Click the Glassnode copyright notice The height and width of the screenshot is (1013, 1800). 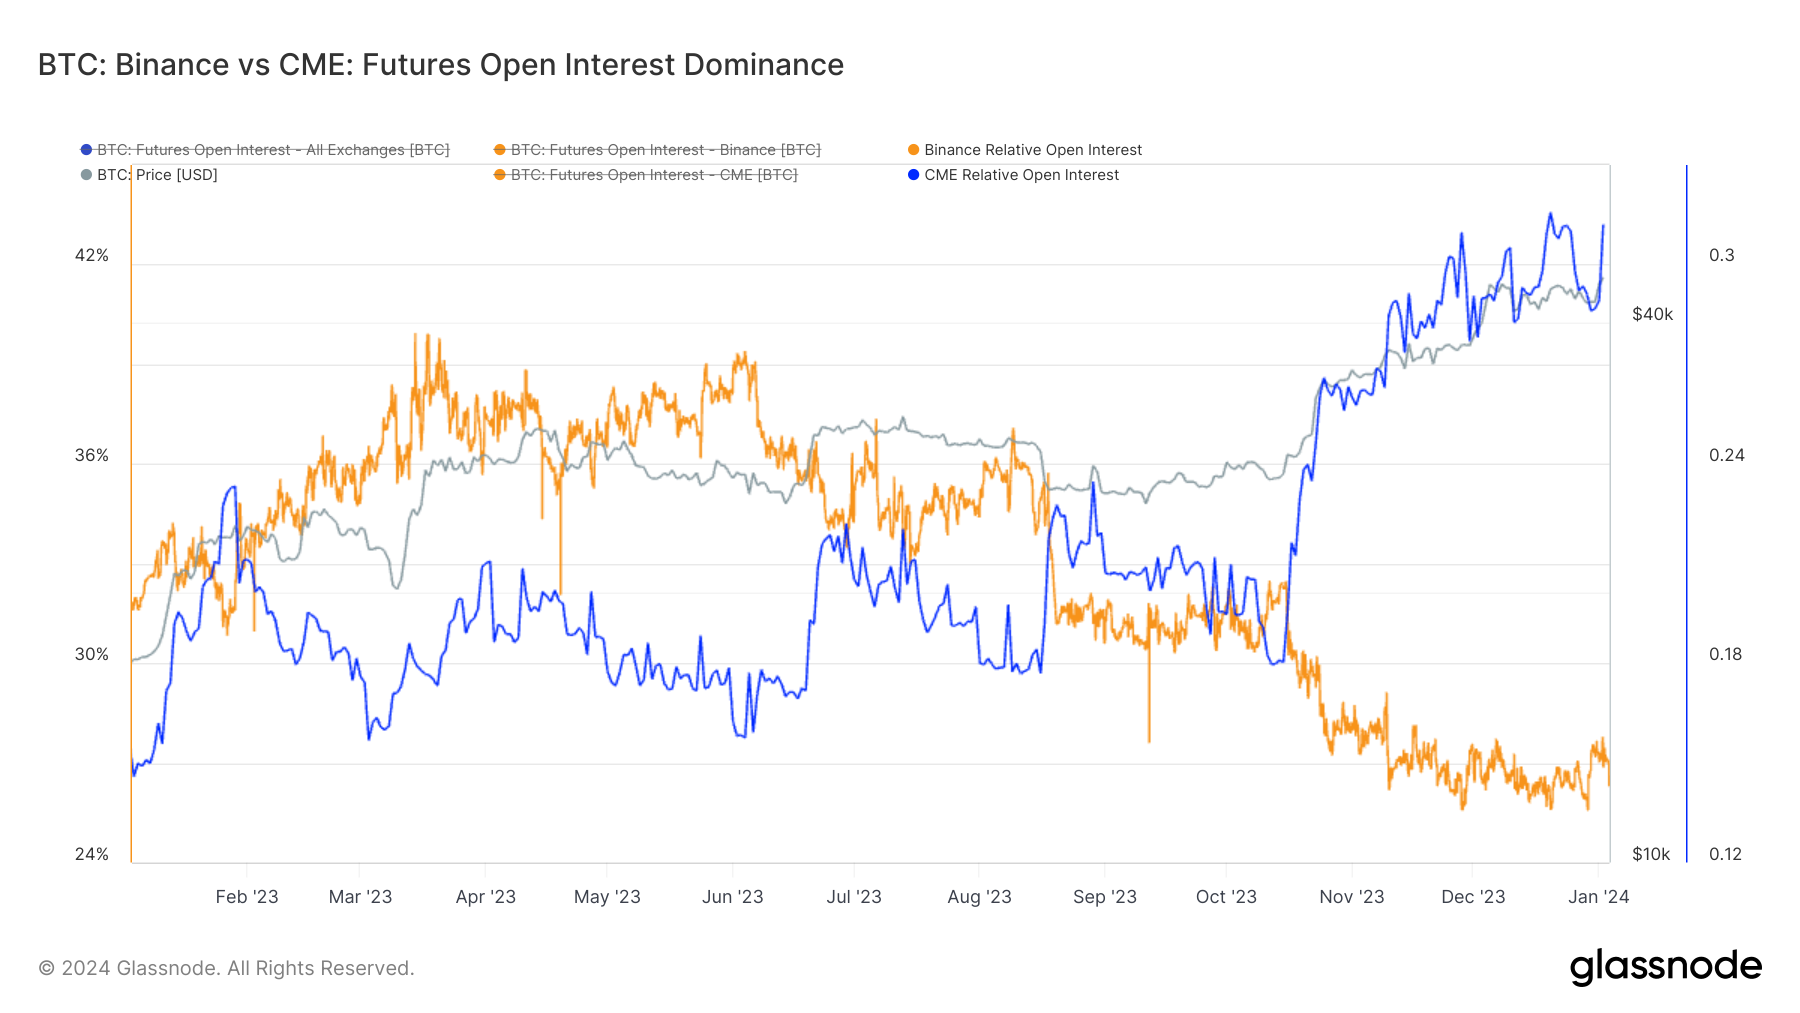(x=226, y=968)
